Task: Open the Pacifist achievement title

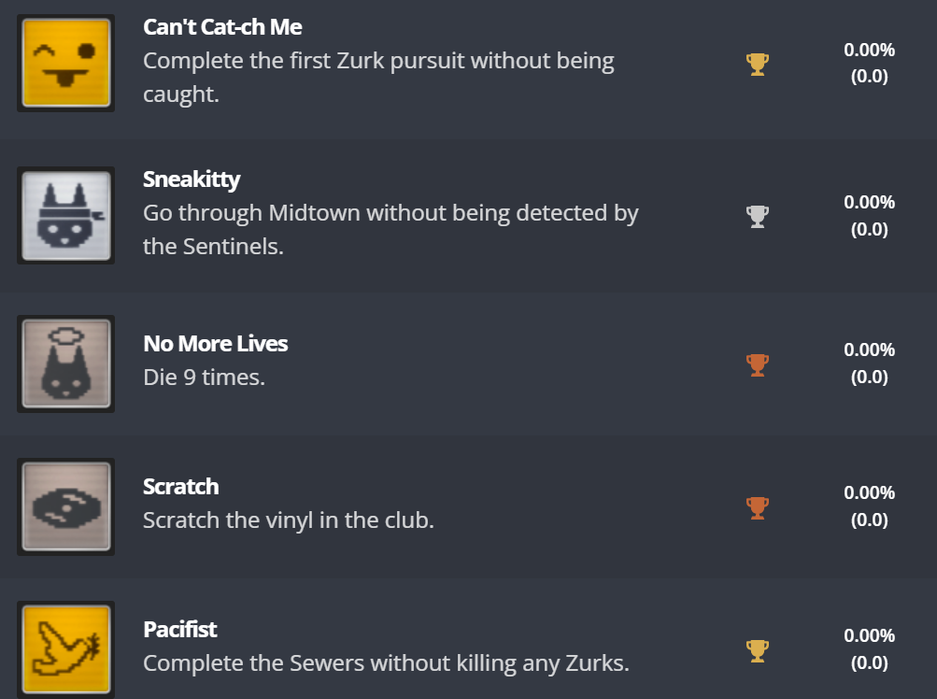Action: coord(180,630)
